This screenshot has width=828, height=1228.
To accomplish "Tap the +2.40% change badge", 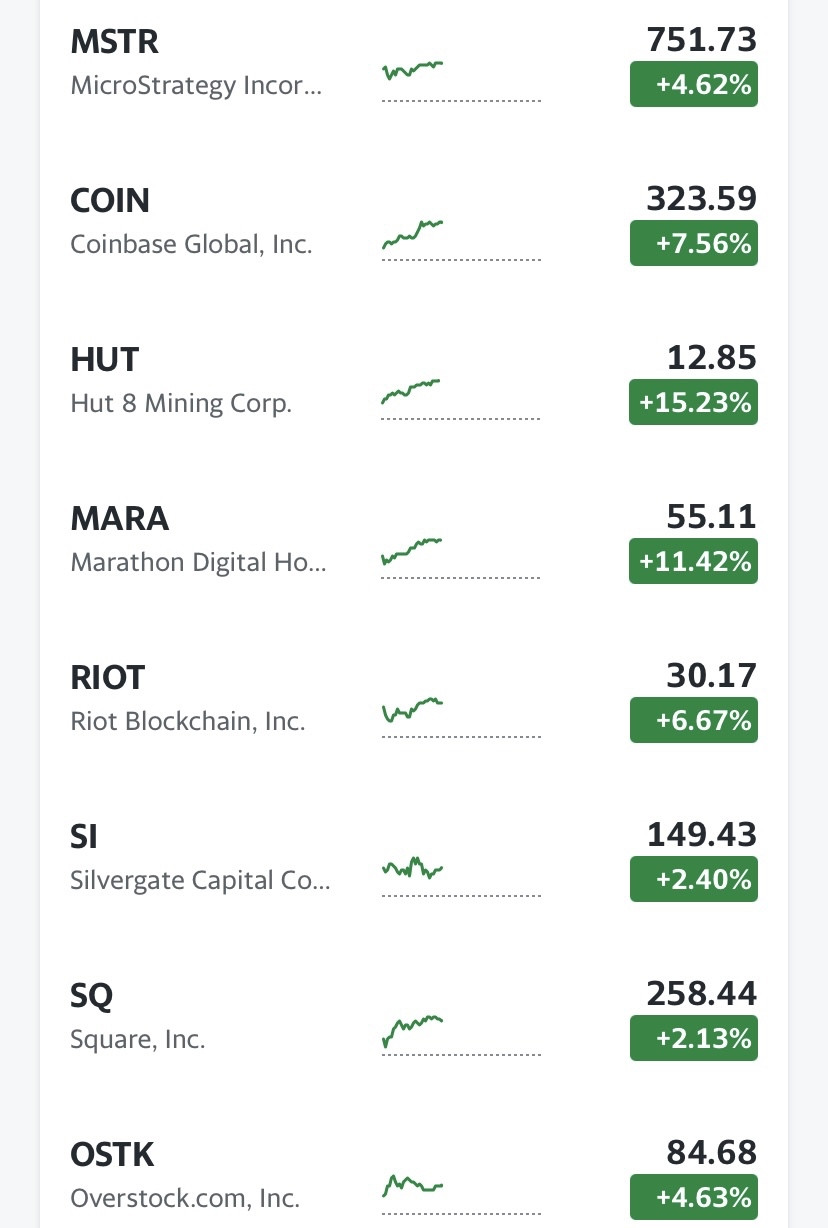I will 694,879.
